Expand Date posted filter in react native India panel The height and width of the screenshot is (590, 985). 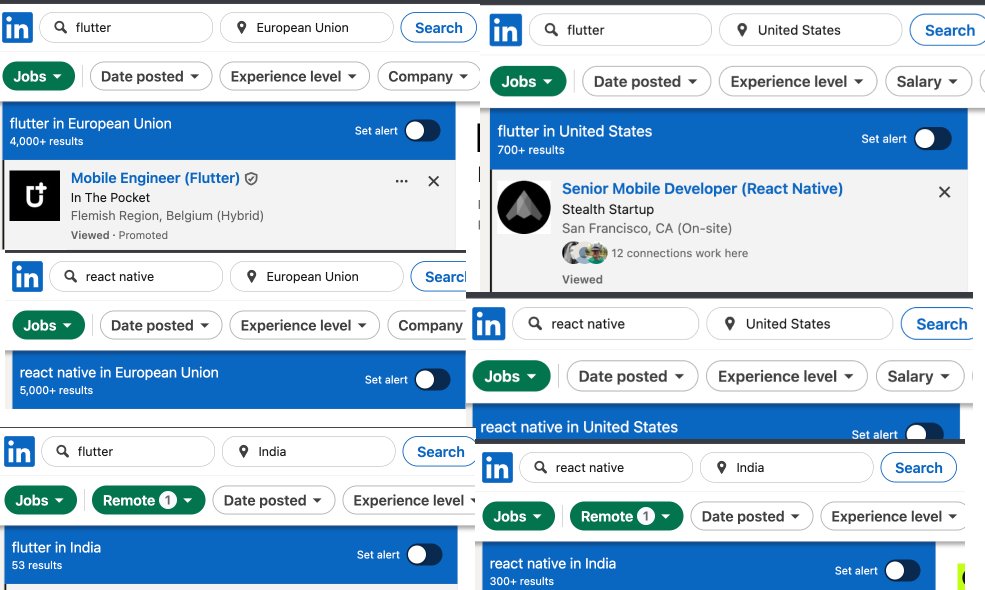point(751,516)
